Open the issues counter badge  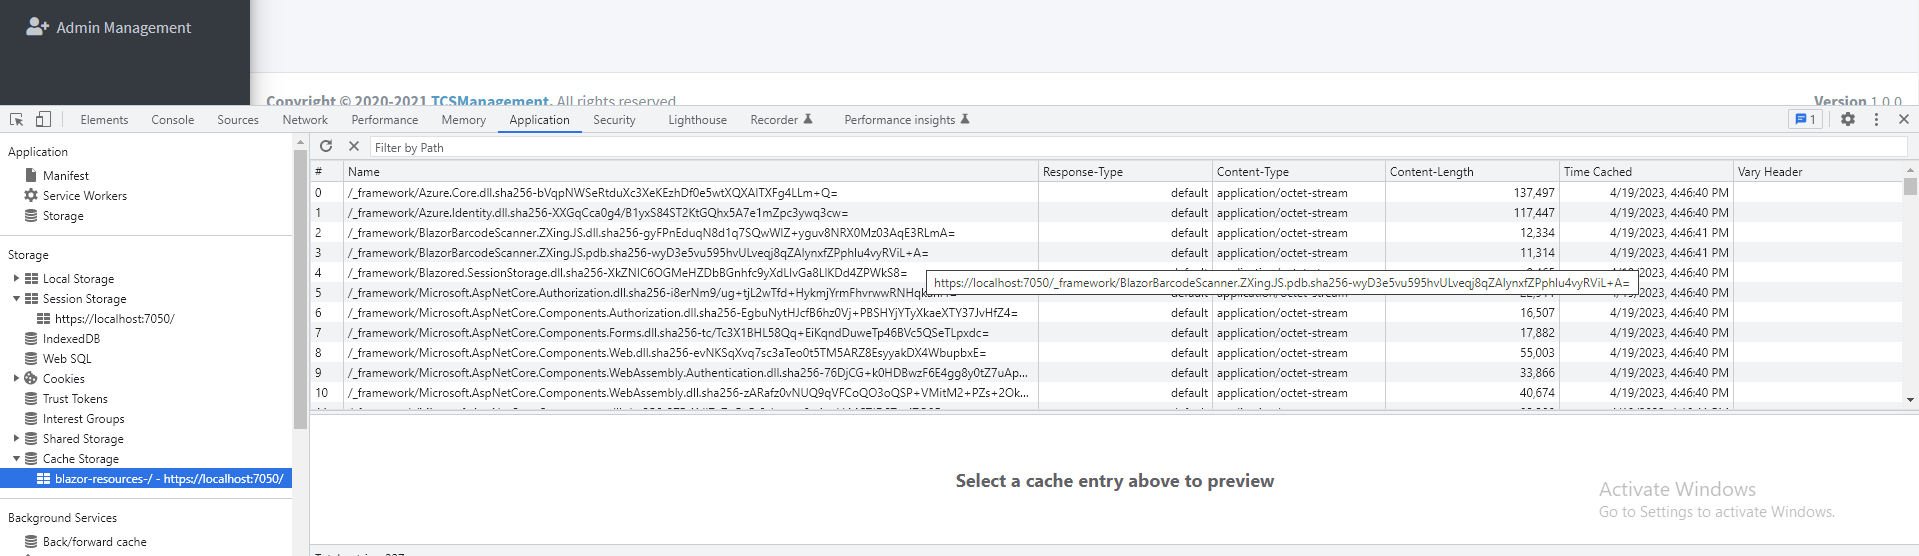click(1805, 119)
